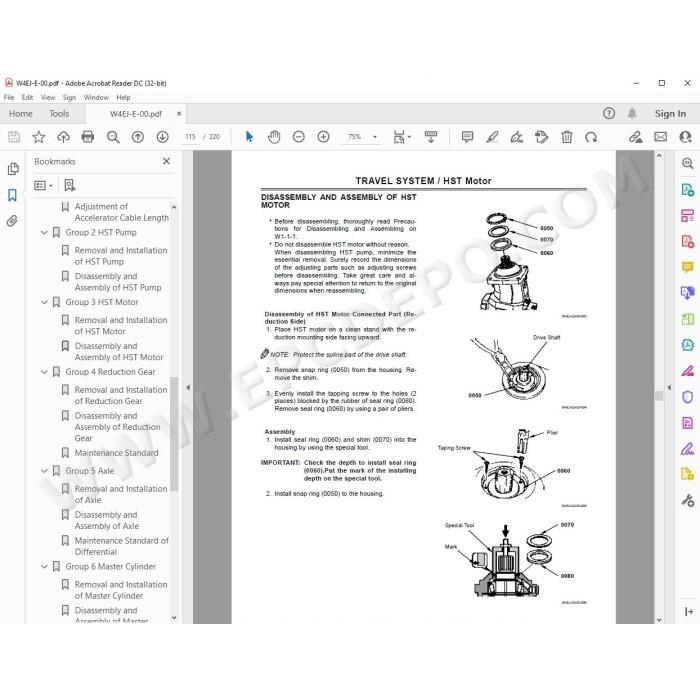Image resolution: width=700 pixels, height=700 pixels.
Task: Share a link to the file
Action: click(635, 137)
